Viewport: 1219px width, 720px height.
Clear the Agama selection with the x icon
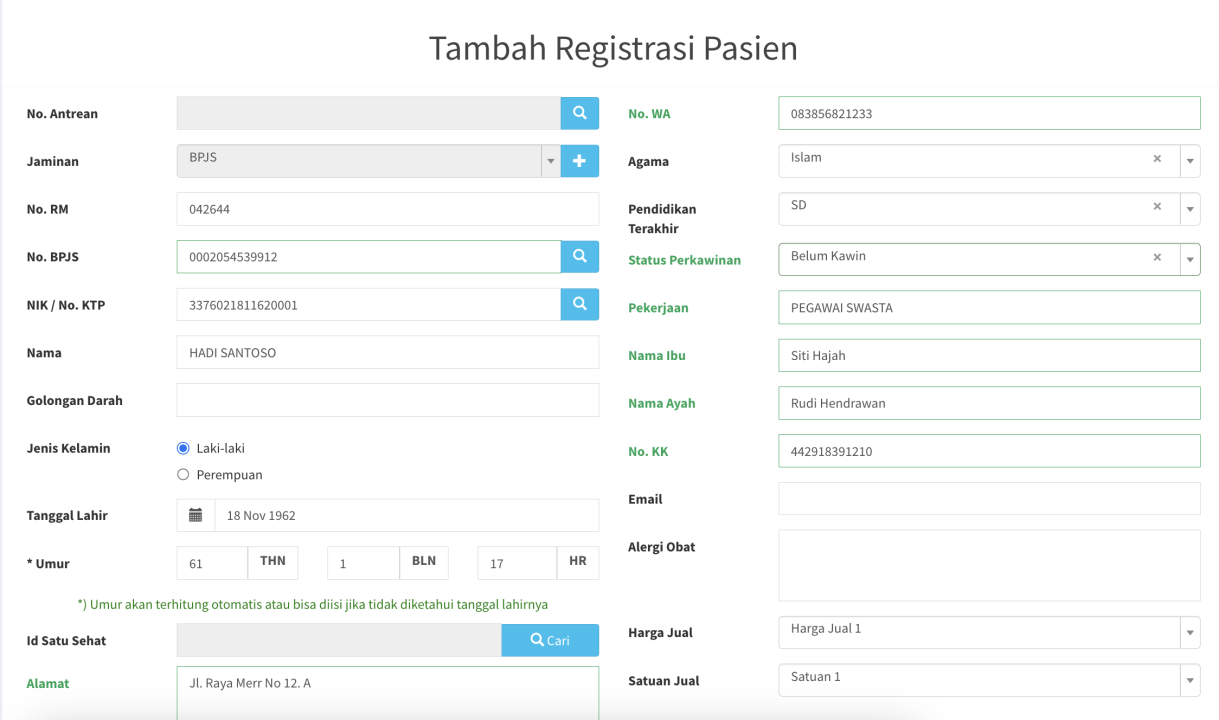1157,158
